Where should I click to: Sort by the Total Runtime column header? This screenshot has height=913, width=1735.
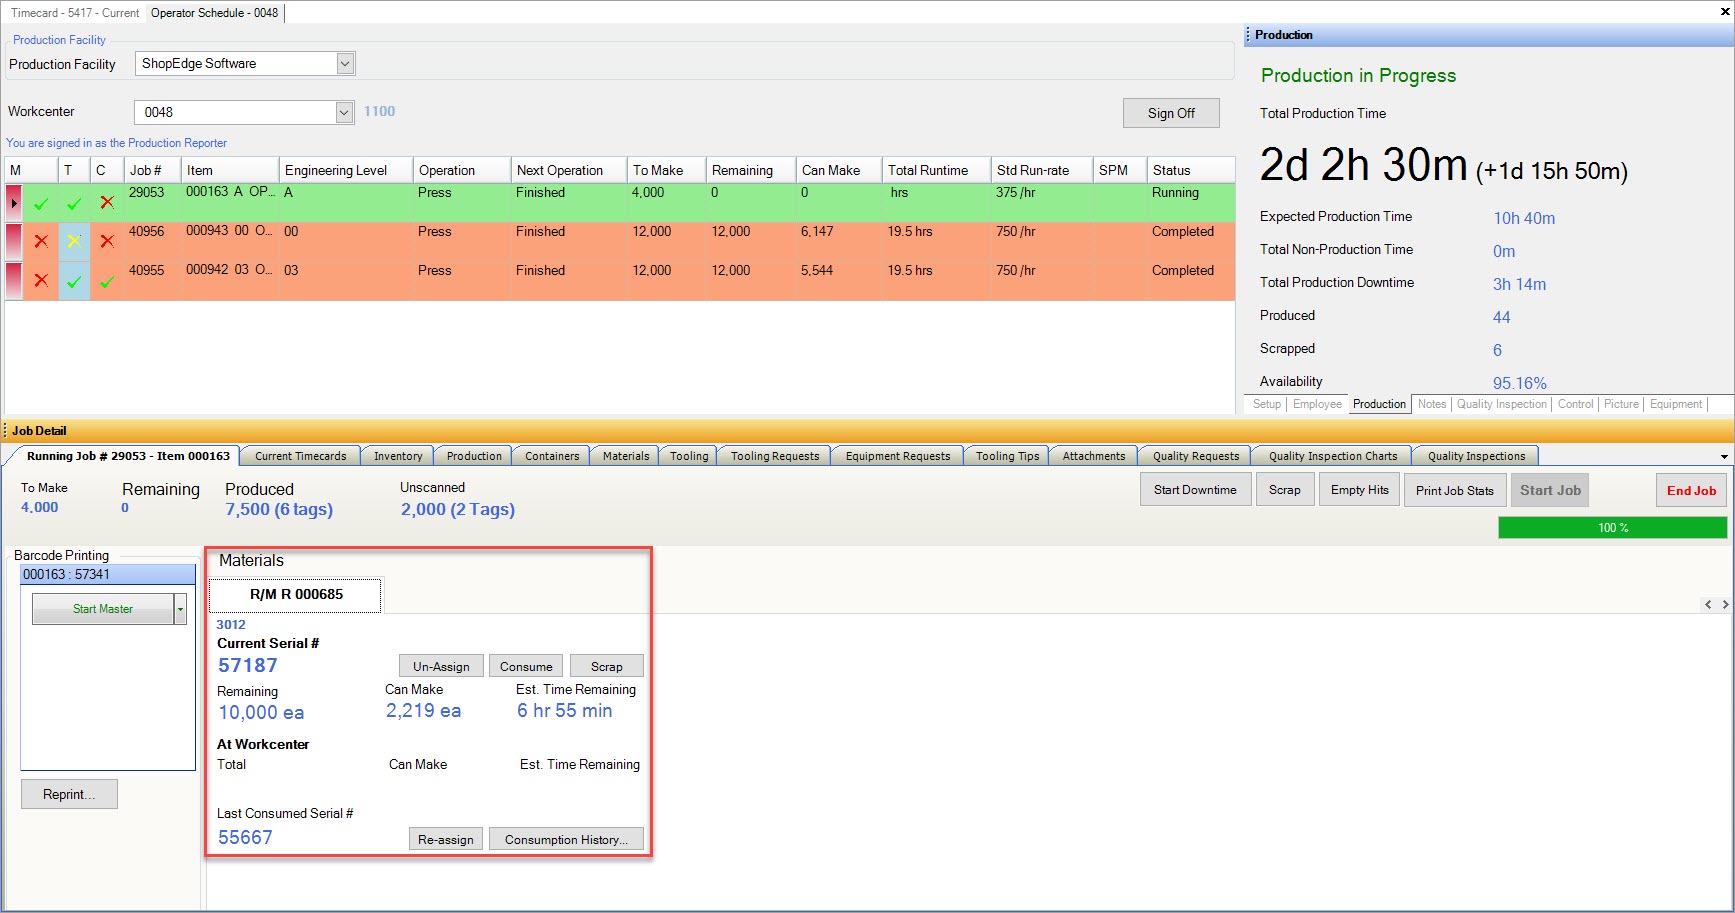937,170
